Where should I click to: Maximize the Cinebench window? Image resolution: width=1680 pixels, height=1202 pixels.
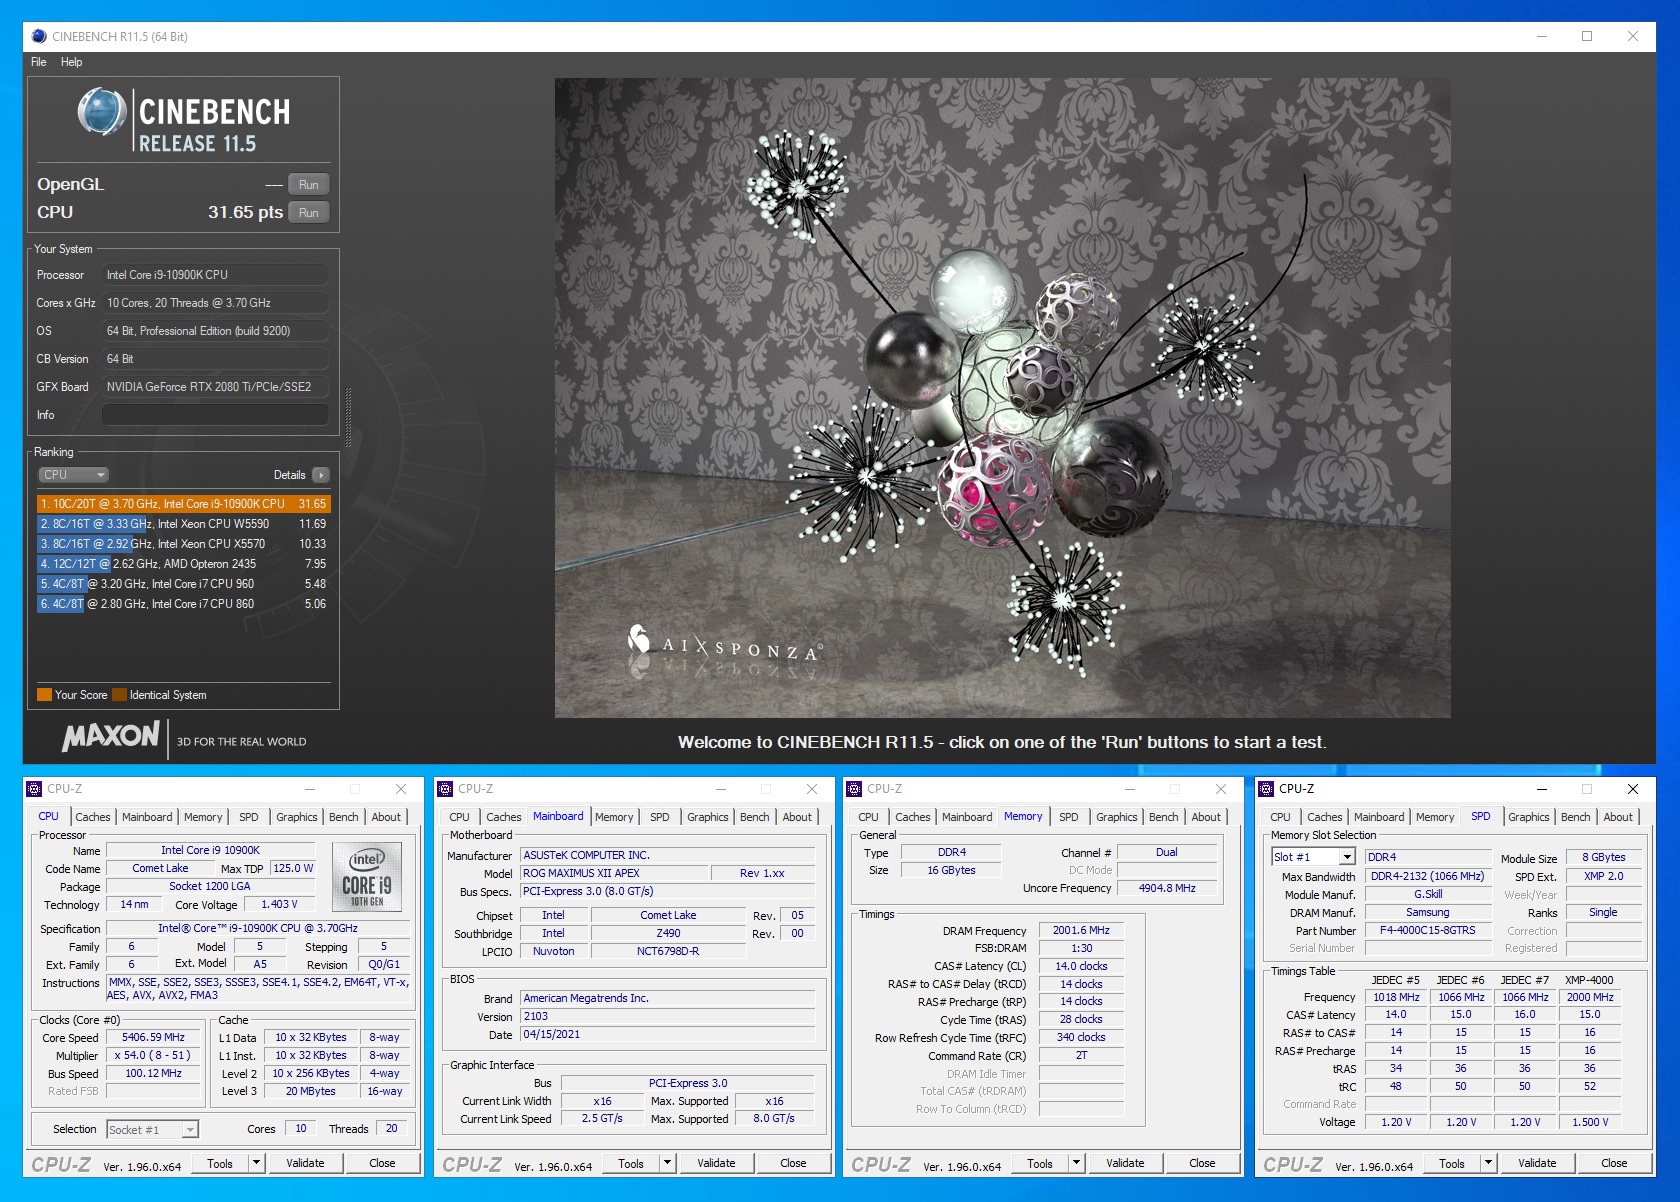click(1587, 36)
